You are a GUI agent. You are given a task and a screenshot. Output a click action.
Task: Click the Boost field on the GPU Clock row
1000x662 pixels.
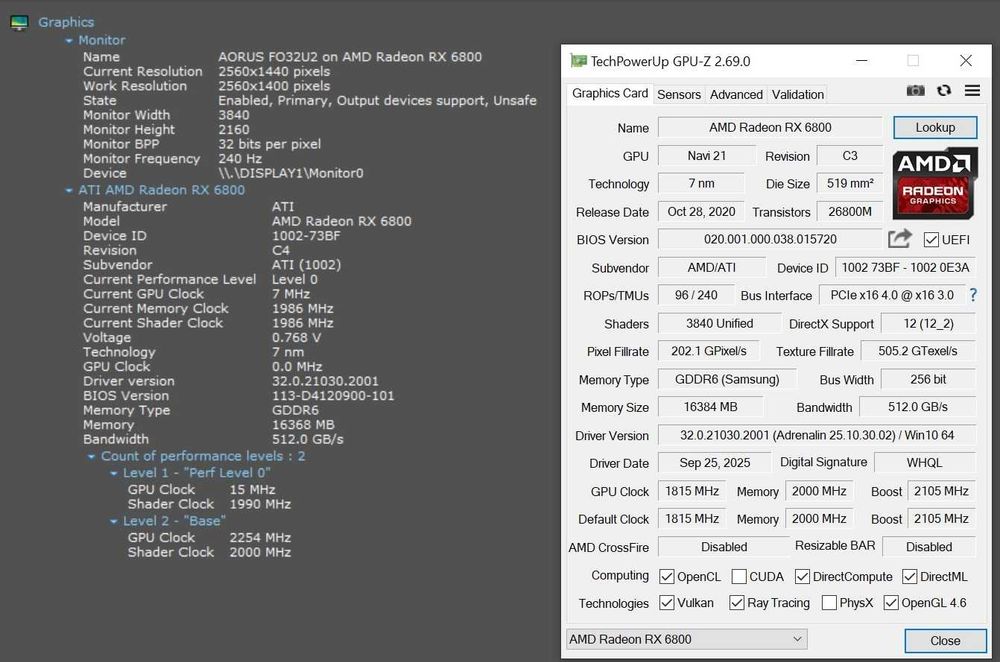pos(941,491)
